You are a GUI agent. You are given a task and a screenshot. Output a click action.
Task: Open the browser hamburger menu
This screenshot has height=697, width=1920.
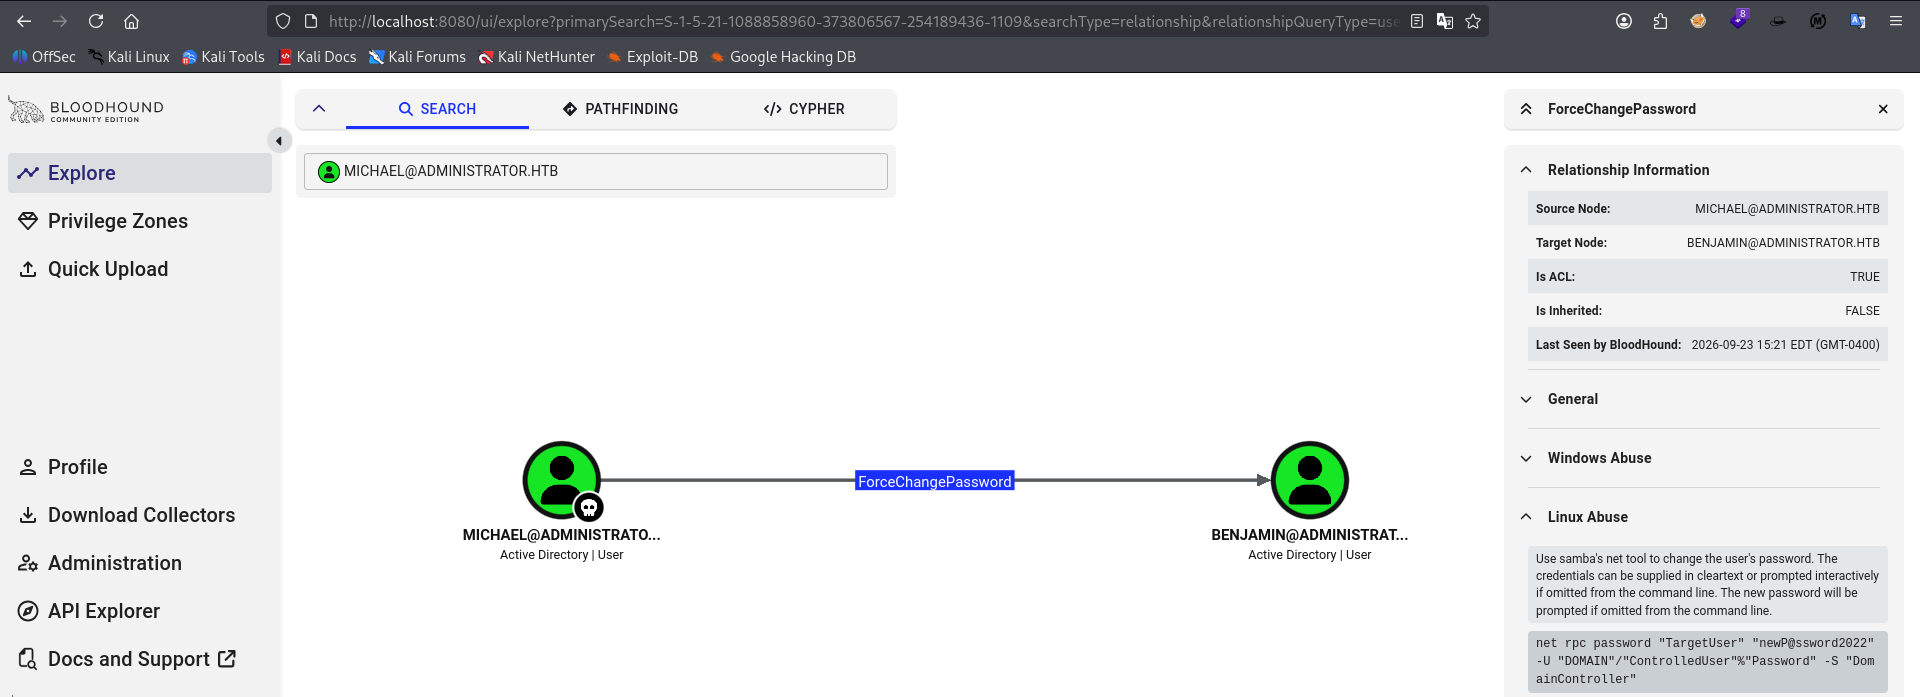pos(1895,21)
